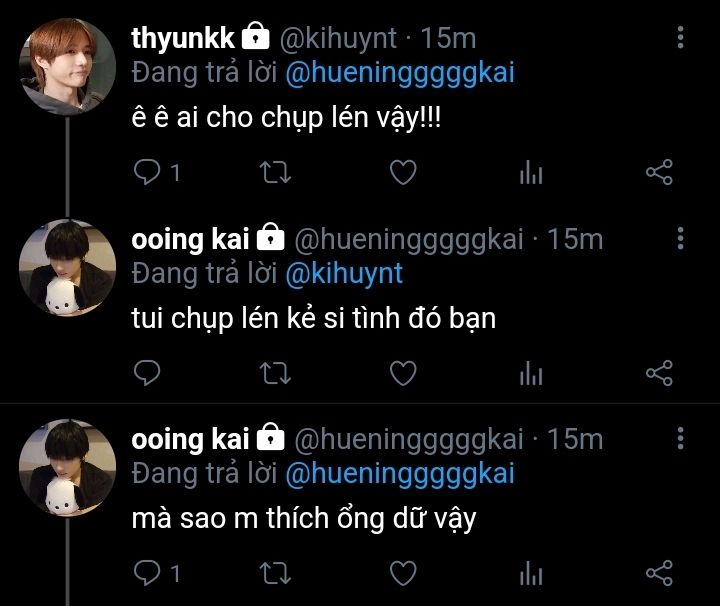Reply to the 'mà sao m thích' tweet
This screenshot has height=606, width=720.
pos(147,573)
